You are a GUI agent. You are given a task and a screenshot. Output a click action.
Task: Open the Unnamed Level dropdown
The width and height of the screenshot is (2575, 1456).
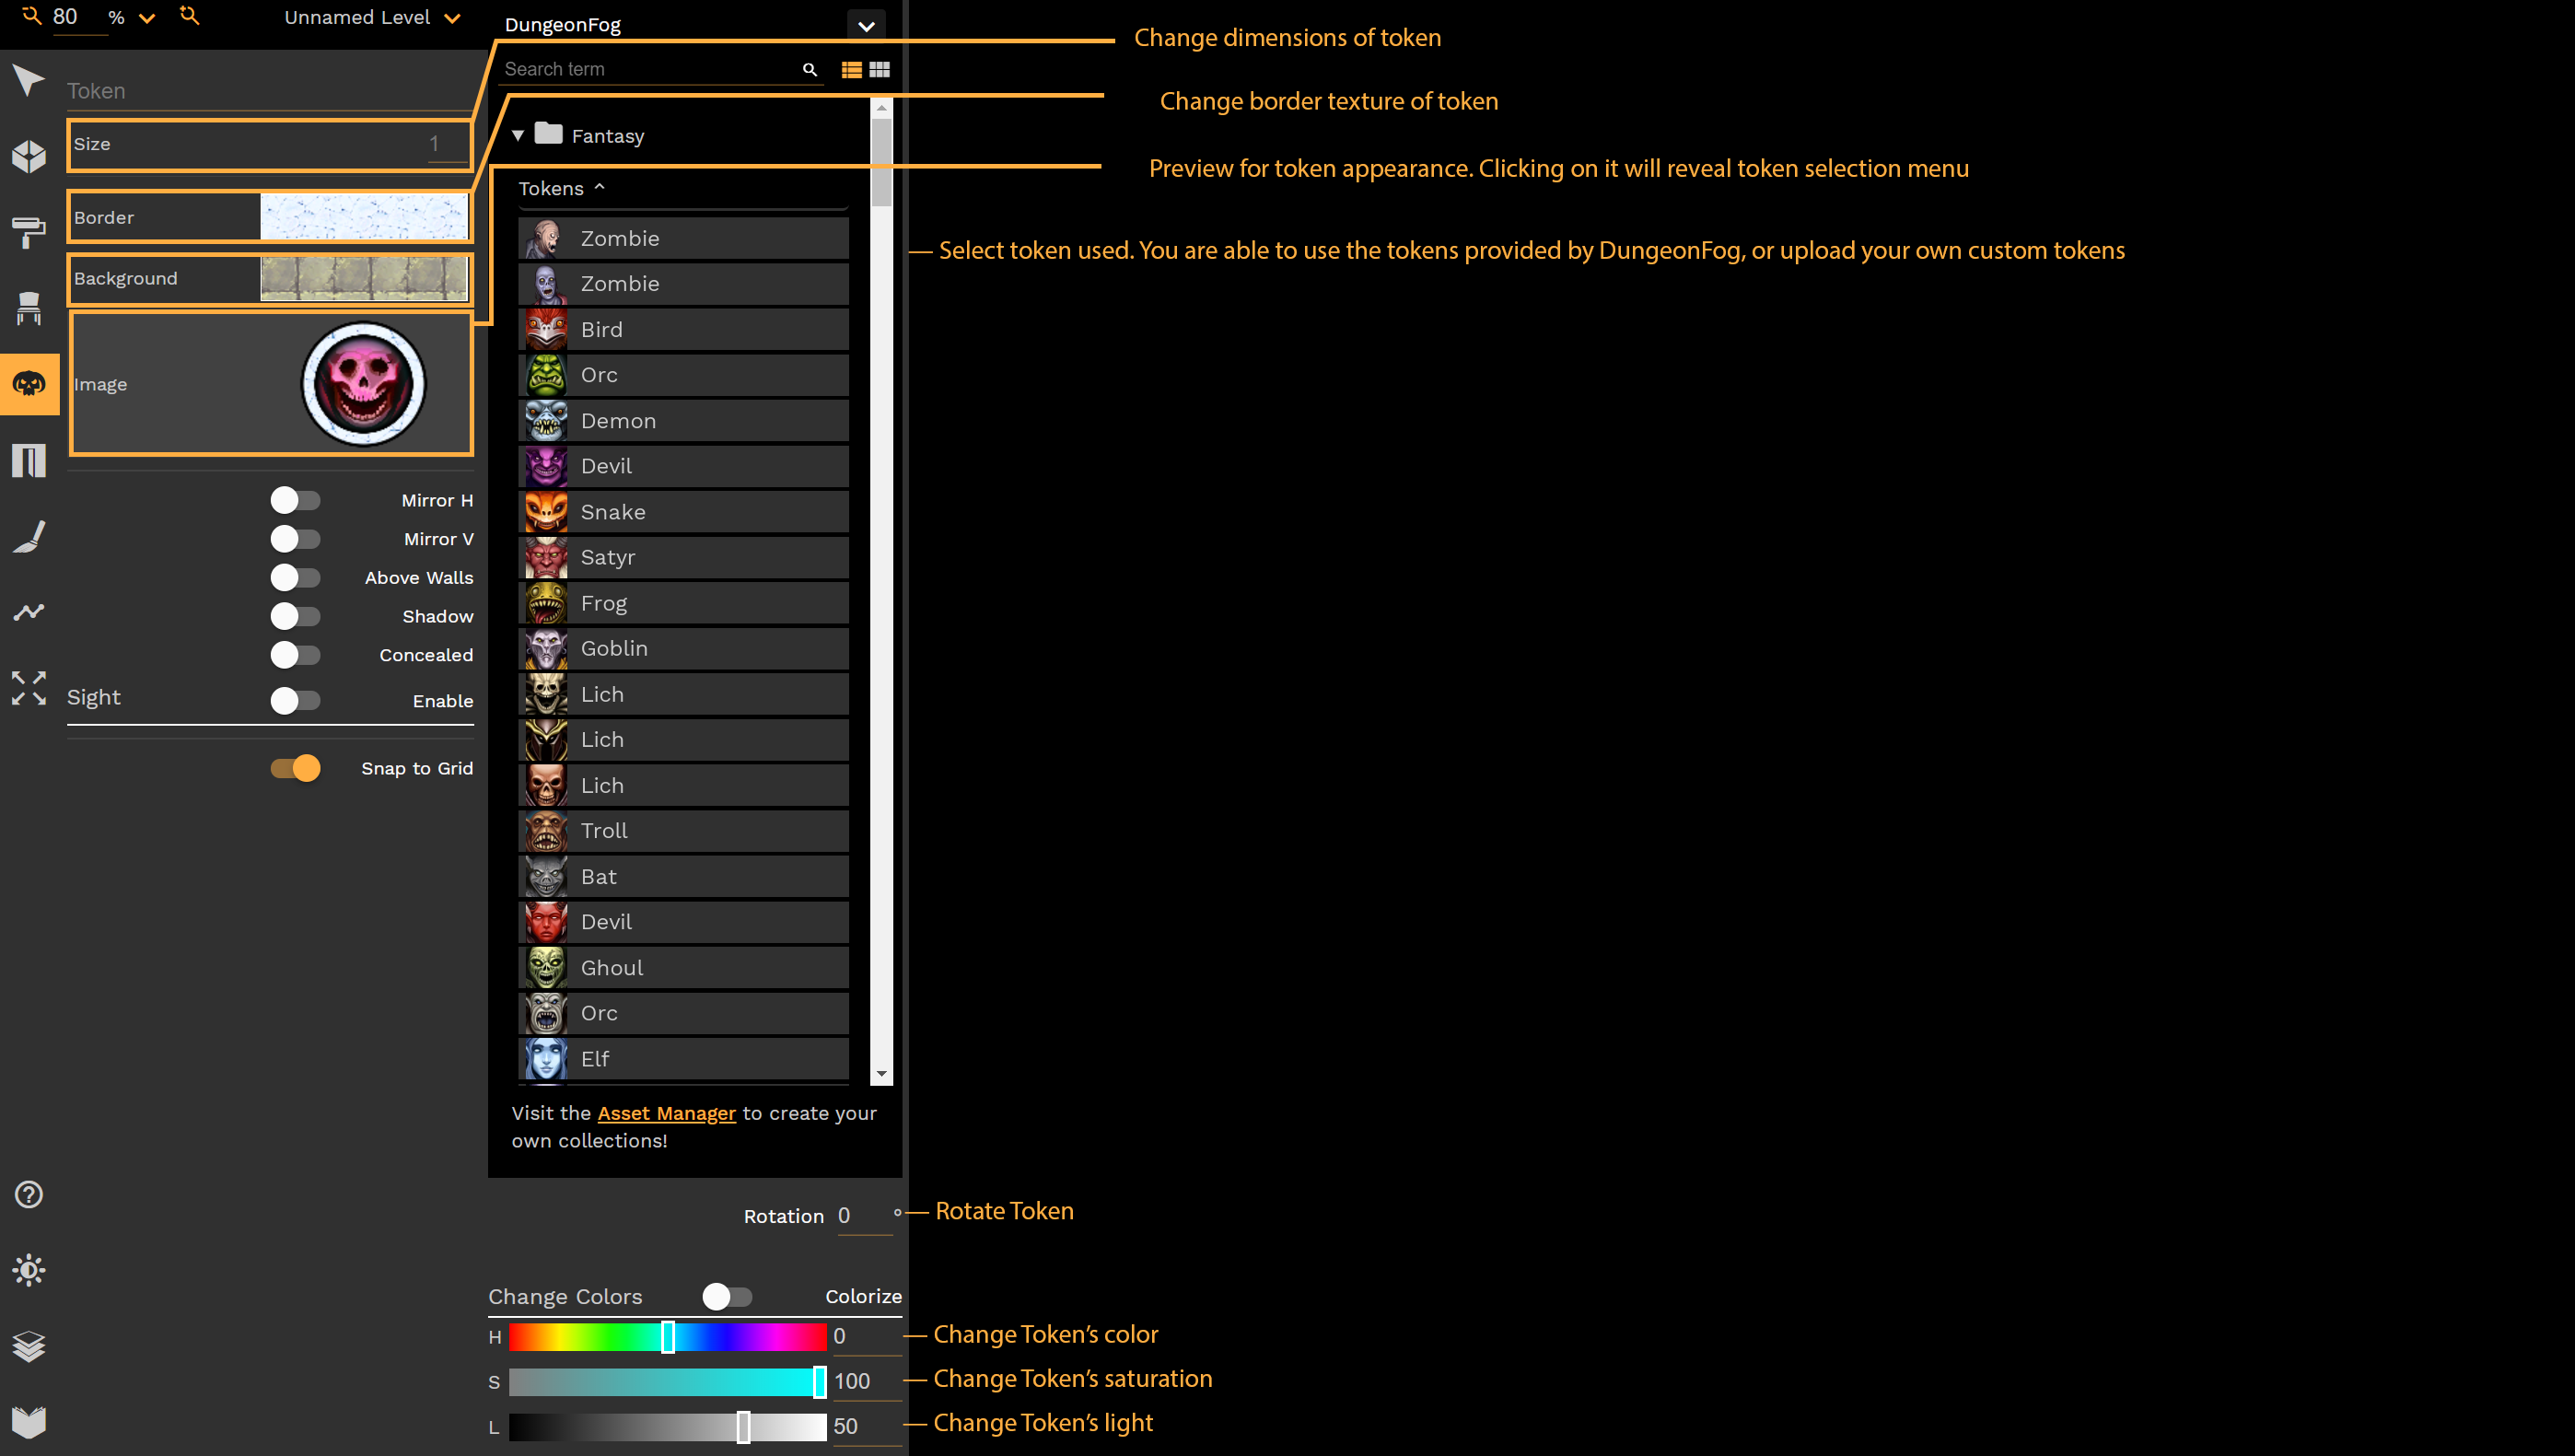tap(452, 18)
